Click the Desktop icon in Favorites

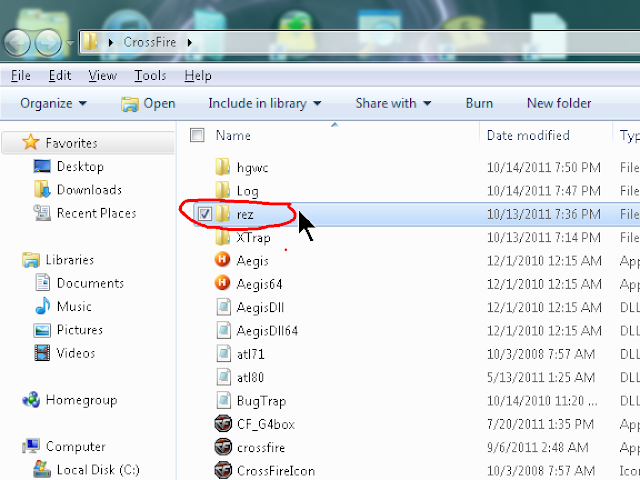pos(42,166)
